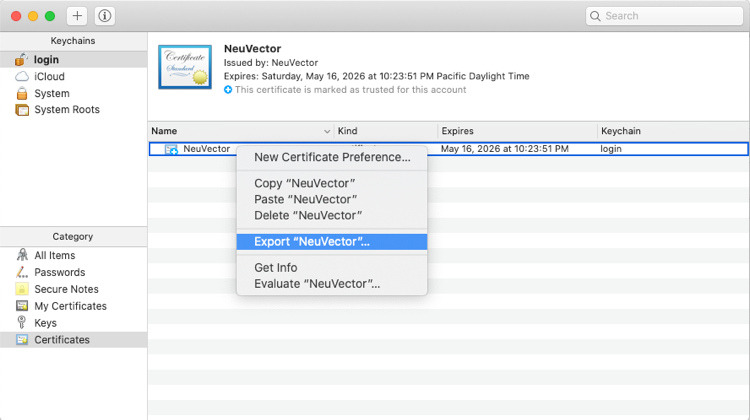Screen dimensions: 750x420
Task: Choose New Certificate Preference menu item
Action: click(332, 157)
